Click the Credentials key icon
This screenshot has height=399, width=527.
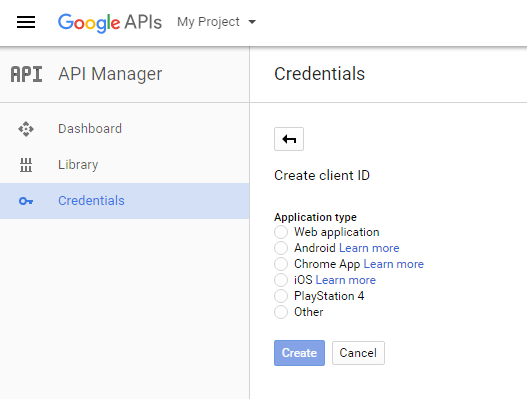click(26, 201)
